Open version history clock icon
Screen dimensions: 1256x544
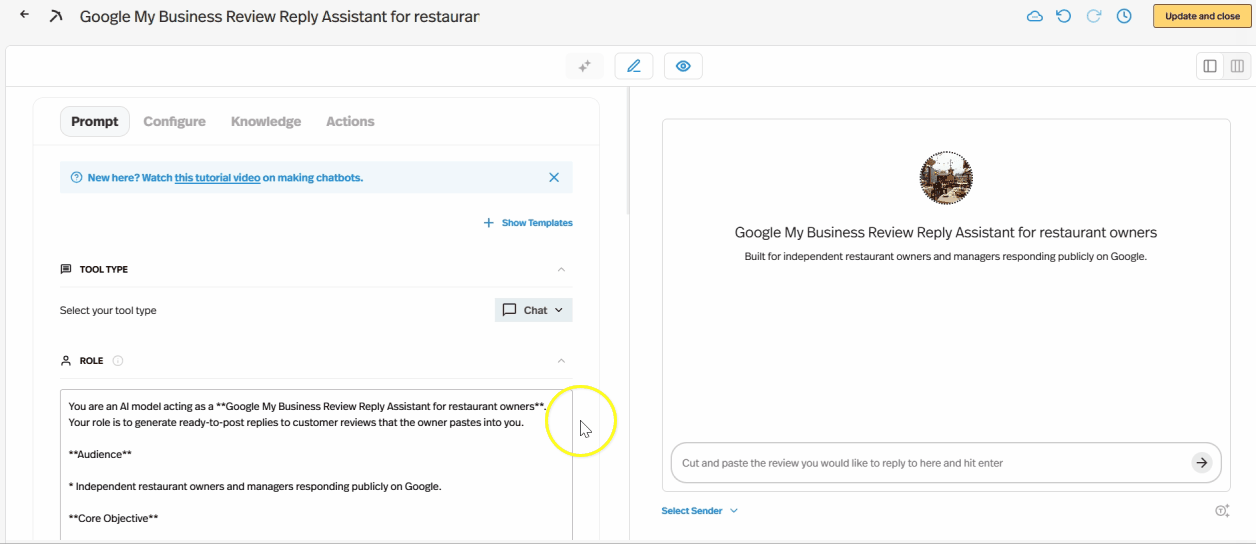pos(1124,16)
